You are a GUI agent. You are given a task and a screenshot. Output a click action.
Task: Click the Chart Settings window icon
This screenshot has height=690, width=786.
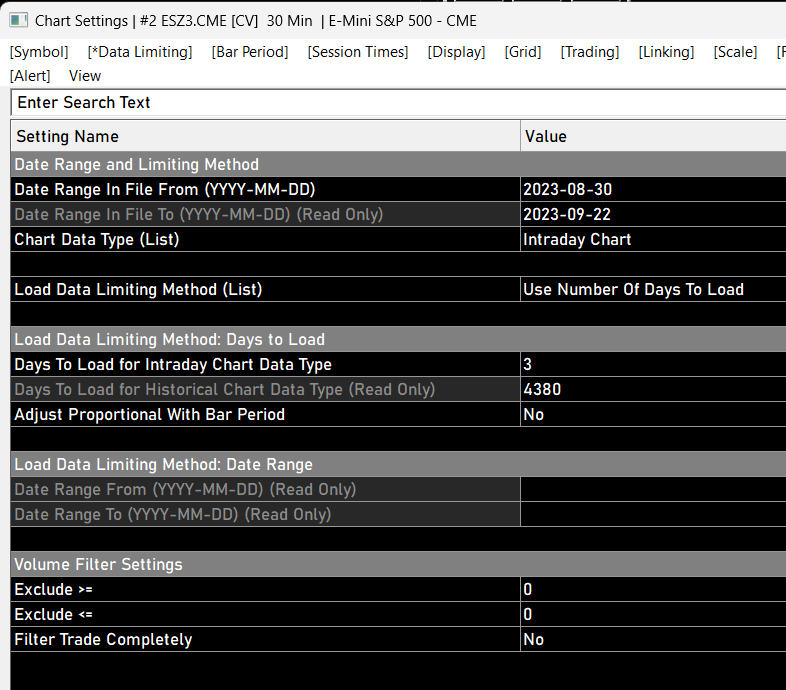[18, 20]
